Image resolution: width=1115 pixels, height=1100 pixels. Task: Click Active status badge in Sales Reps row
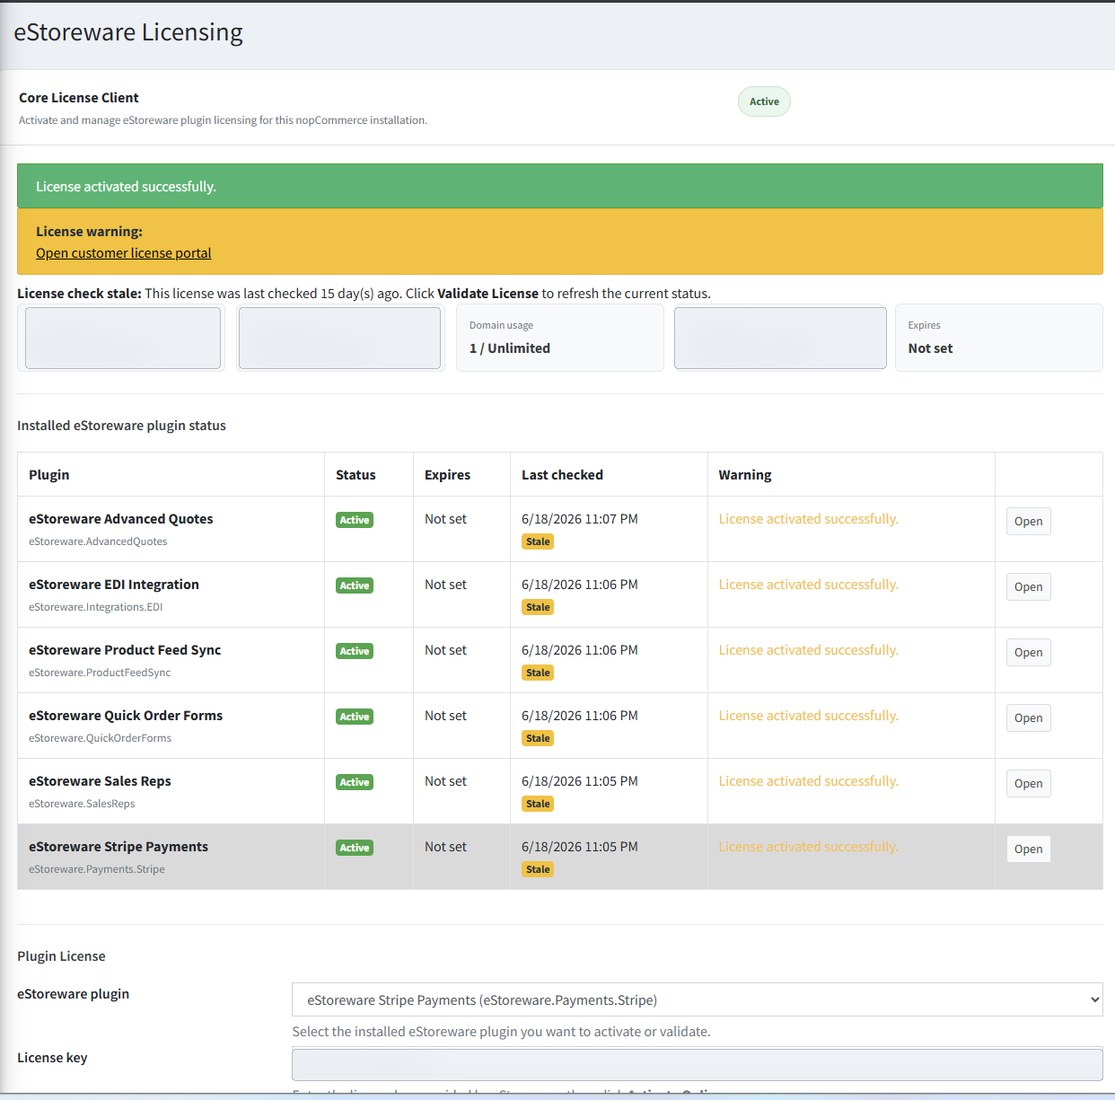(354, 781)
